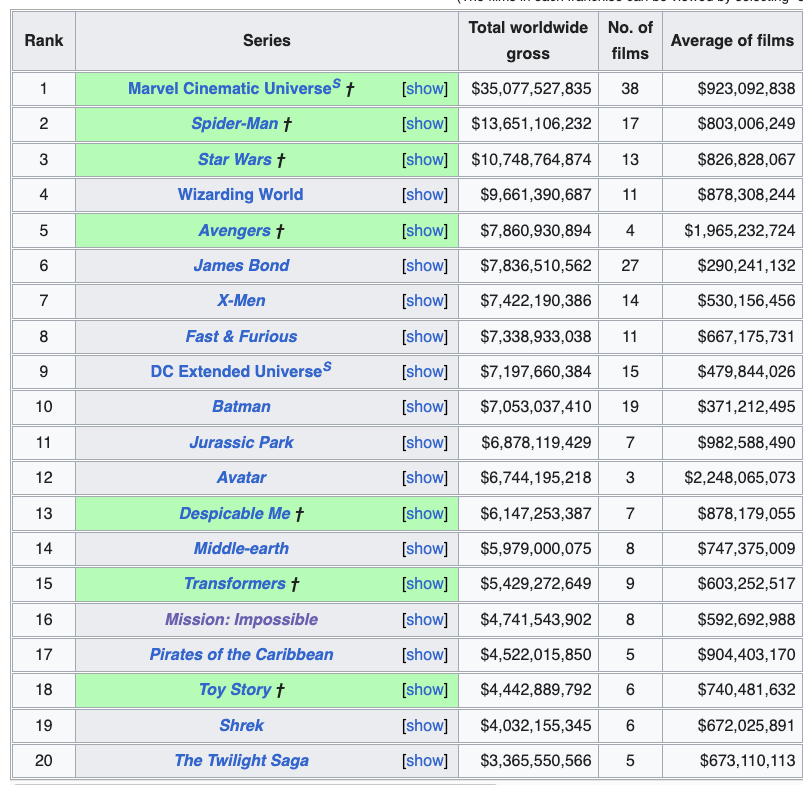Open the Jurassic Park link
Image resolution: width=811 pixels, height=785 pixels.
(242, 443)
